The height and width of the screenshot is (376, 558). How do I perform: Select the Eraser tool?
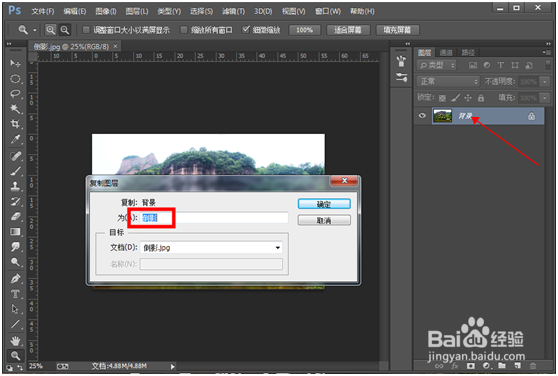(15, 216)
